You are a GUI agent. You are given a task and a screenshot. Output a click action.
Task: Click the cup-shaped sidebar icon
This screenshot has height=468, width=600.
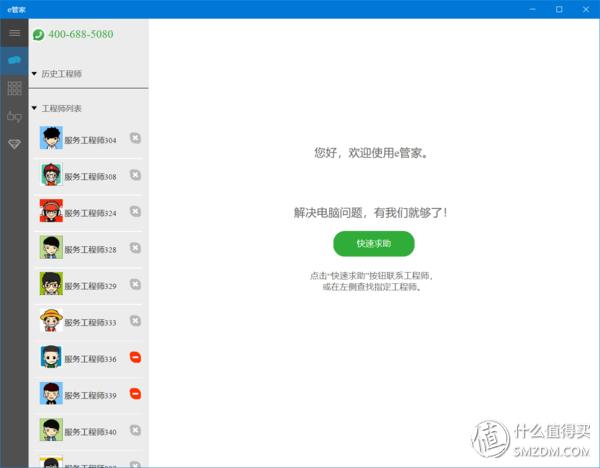coord(15,116)
